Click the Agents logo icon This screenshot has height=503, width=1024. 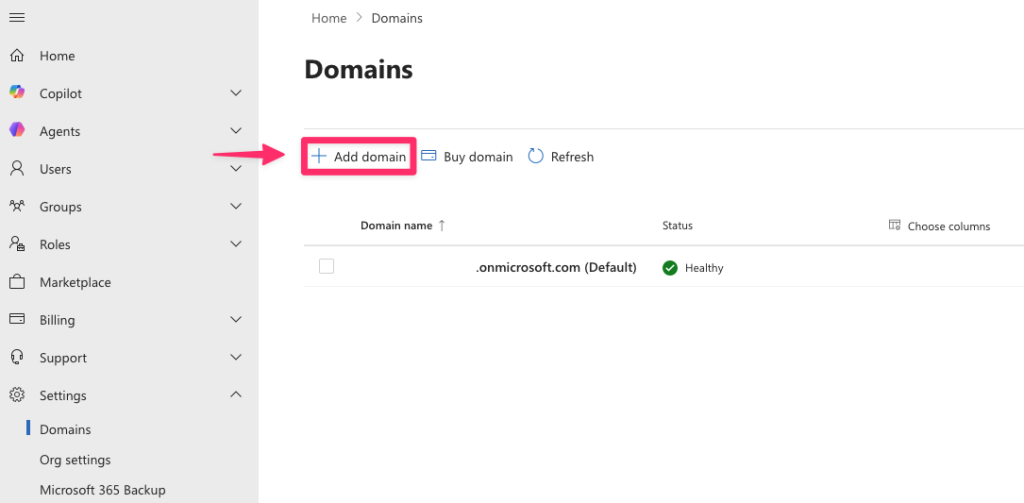[17, 131]
